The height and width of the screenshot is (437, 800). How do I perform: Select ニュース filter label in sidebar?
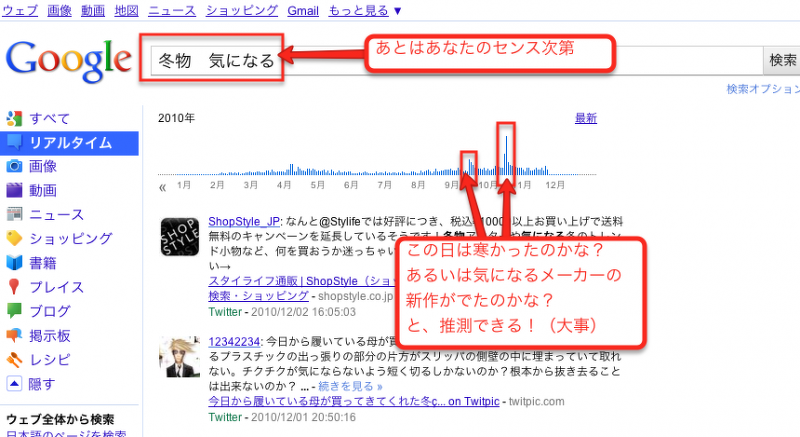(57, 214)
